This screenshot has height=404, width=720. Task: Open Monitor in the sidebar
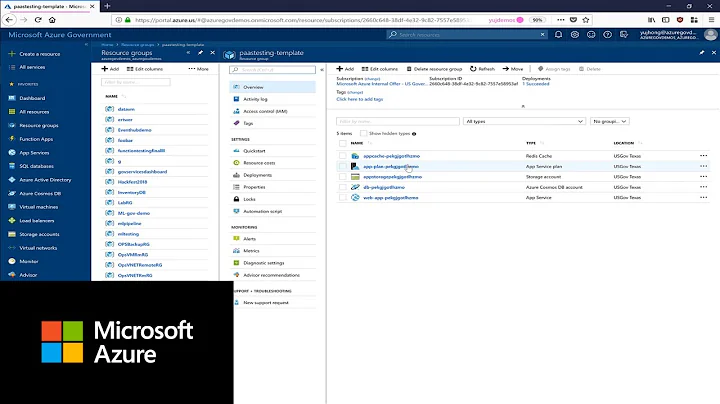coord(28,261)
